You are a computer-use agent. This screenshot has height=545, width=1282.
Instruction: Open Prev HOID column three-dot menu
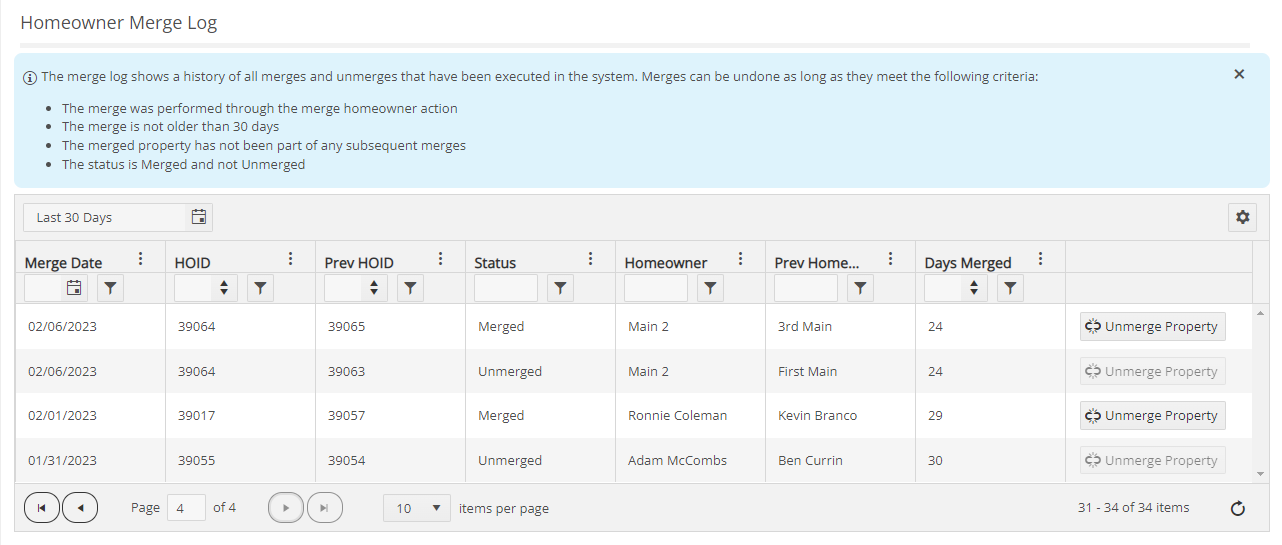point(440,259)
